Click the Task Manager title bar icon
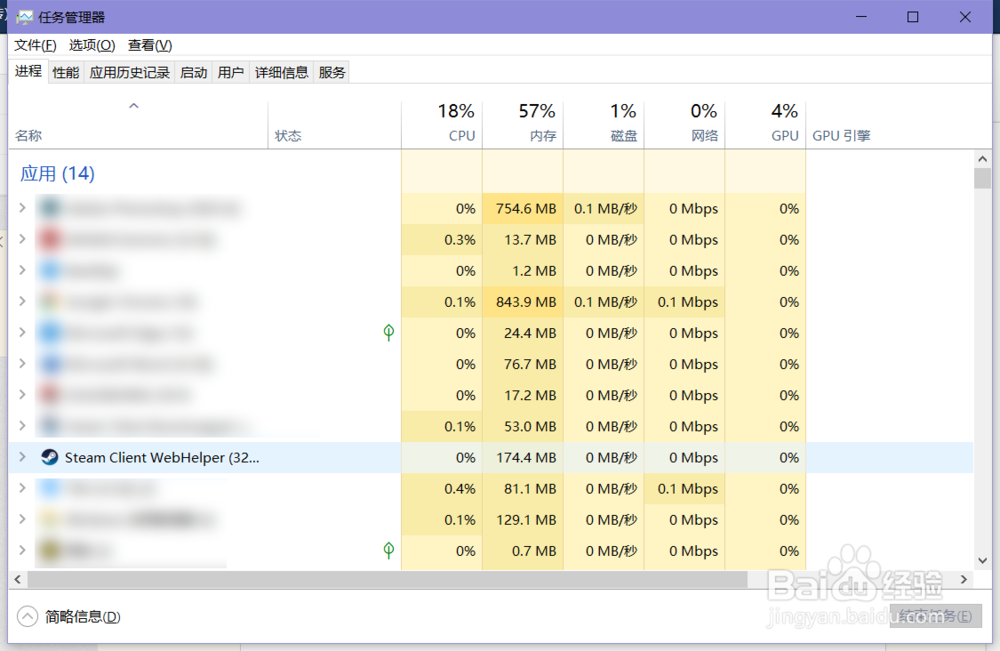This screenshot has height=651, width=1000. (x=24, y=17)
